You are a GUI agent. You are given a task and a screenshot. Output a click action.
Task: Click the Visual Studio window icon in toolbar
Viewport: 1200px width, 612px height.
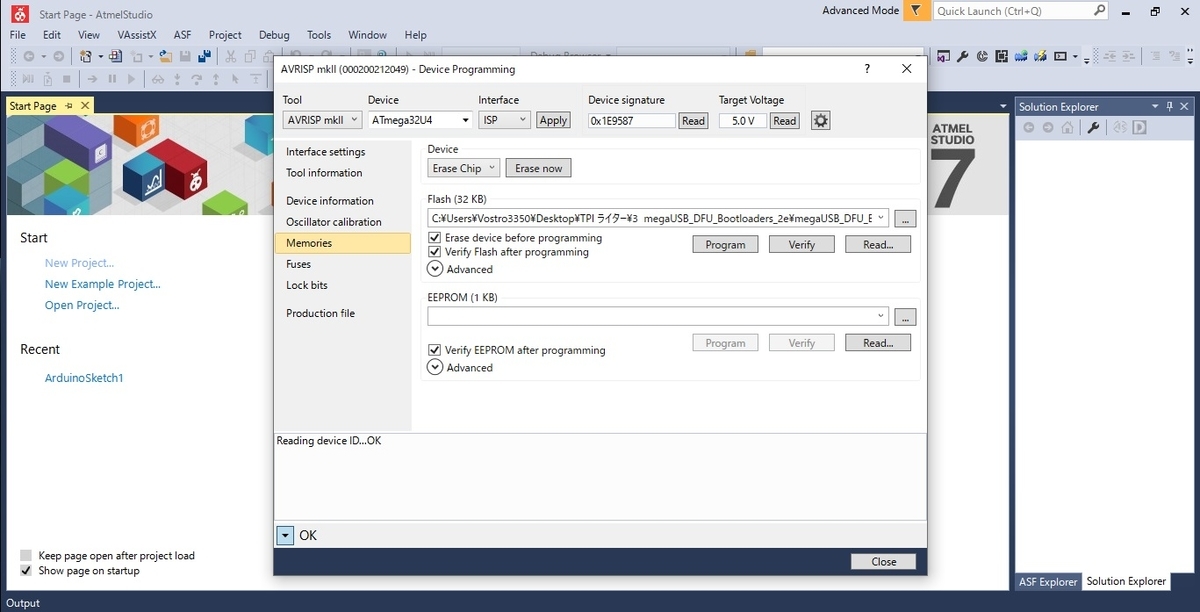coord(943,56)
